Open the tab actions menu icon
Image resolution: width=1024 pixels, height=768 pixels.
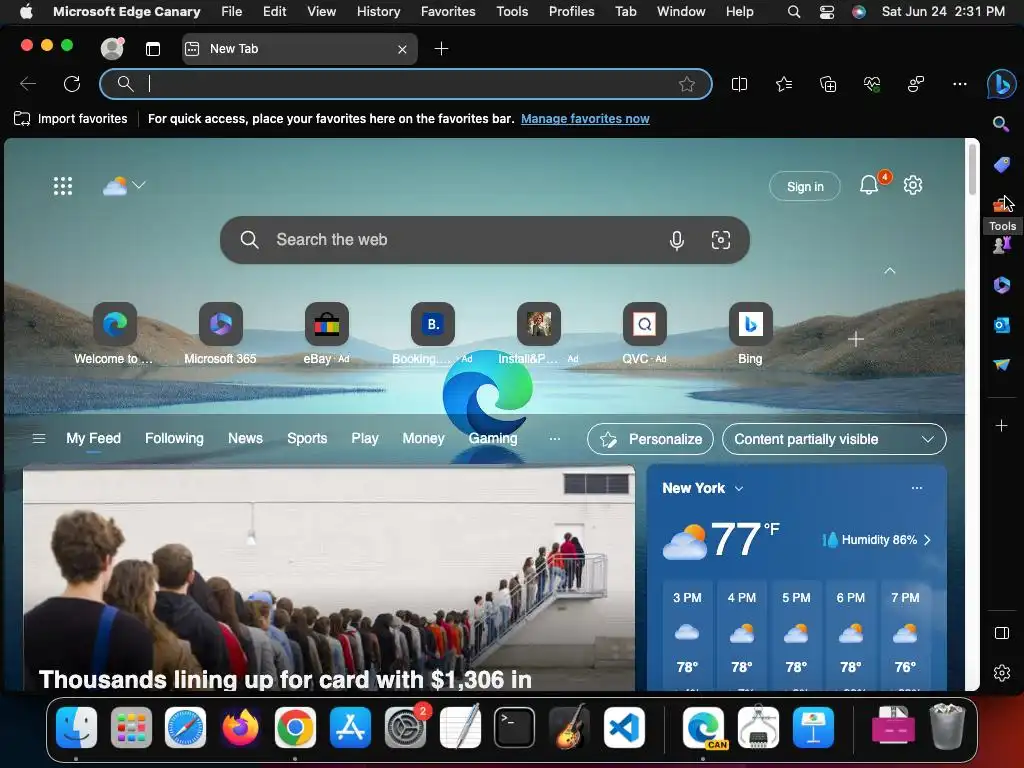tap(153, 48)
